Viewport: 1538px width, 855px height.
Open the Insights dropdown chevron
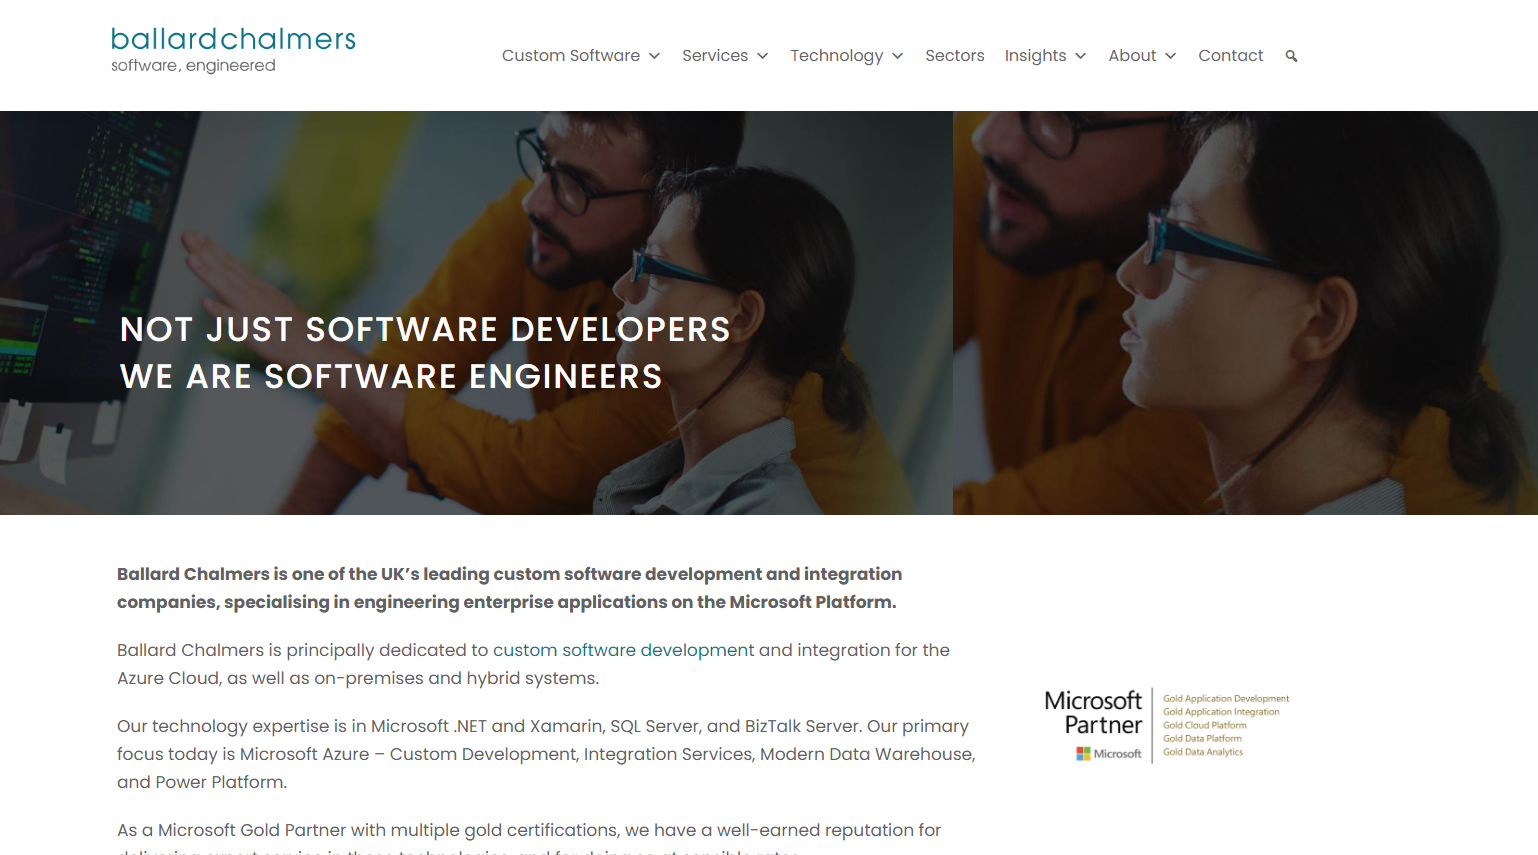point(1081,56)
